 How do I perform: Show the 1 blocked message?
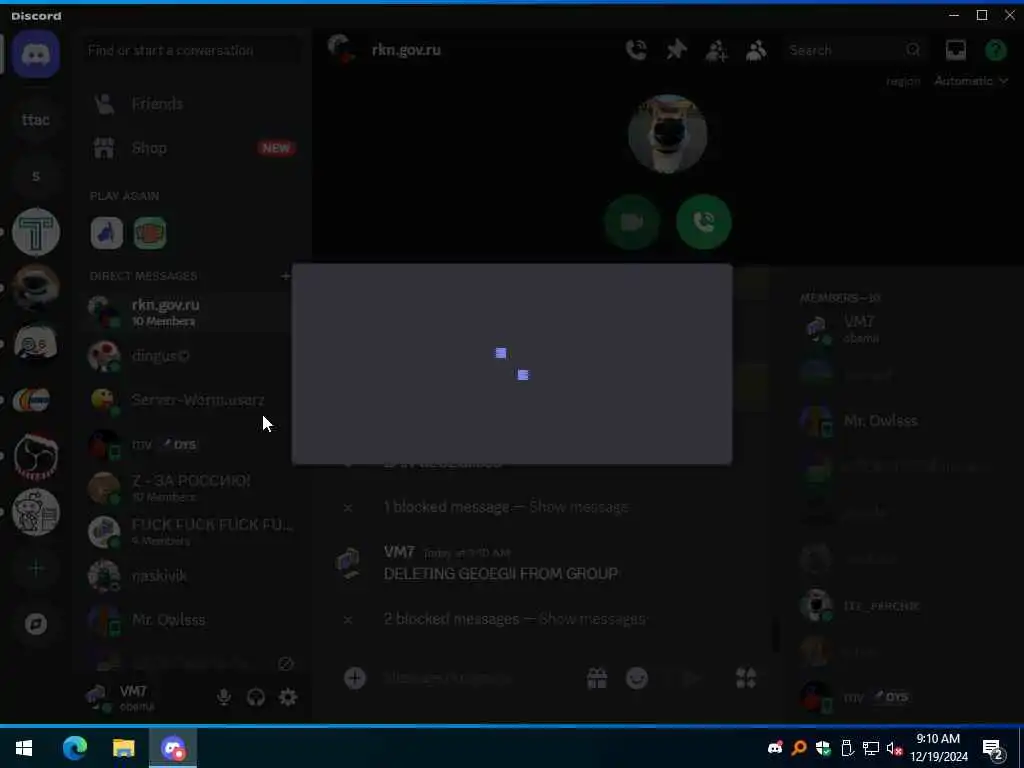point(579,507)
